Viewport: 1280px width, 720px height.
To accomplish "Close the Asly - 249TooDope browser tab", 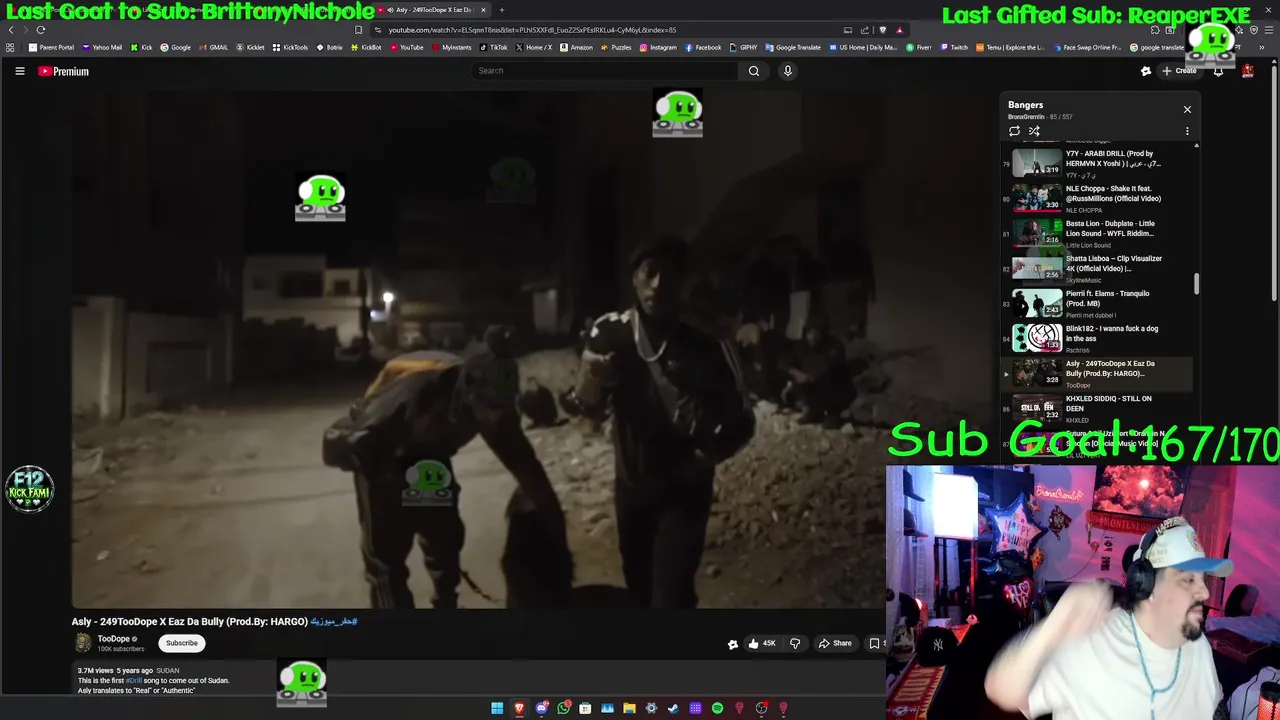I will tap(483, 10).
